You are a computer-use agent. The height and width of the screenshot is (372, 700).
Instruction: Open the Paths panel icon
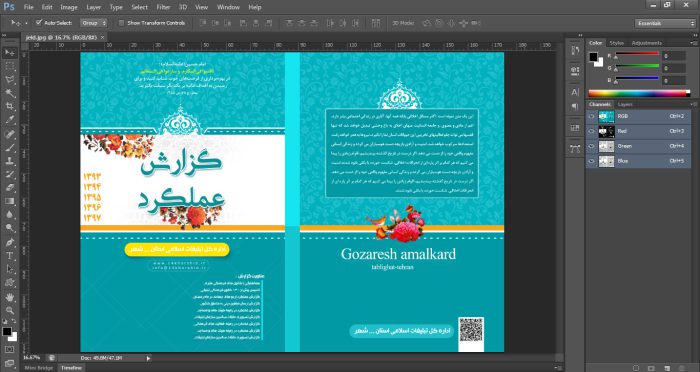pyautogui.click(x=575, y=149)
